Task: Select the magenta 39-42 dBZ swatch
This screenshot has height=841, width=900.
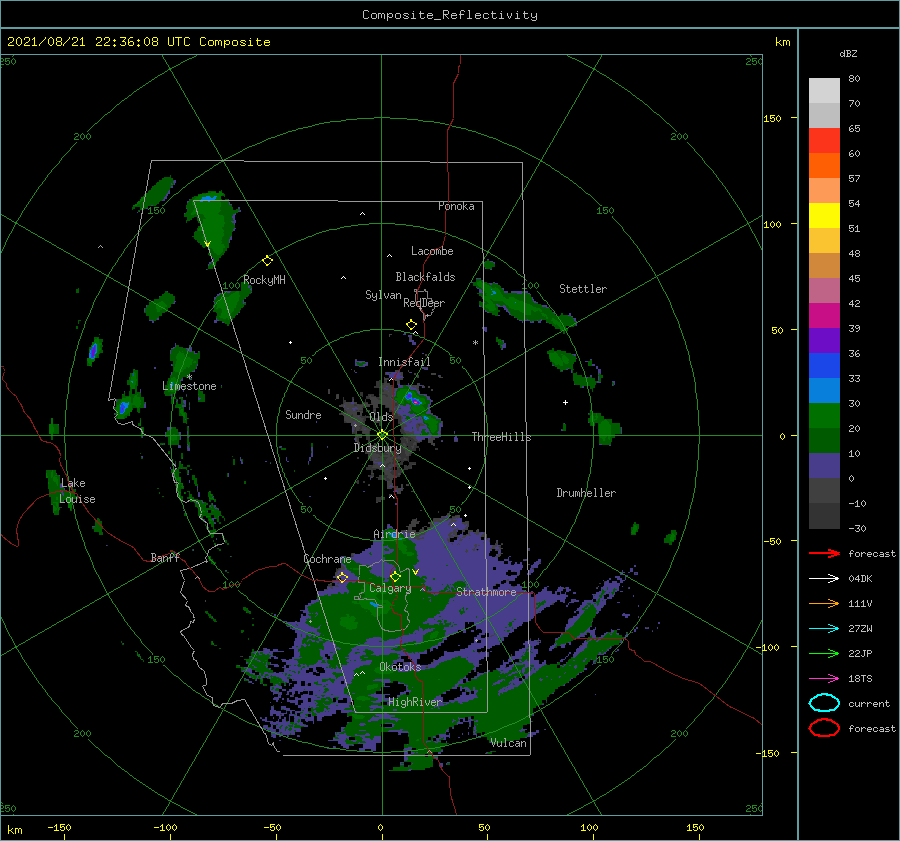Action: (824, 316)
